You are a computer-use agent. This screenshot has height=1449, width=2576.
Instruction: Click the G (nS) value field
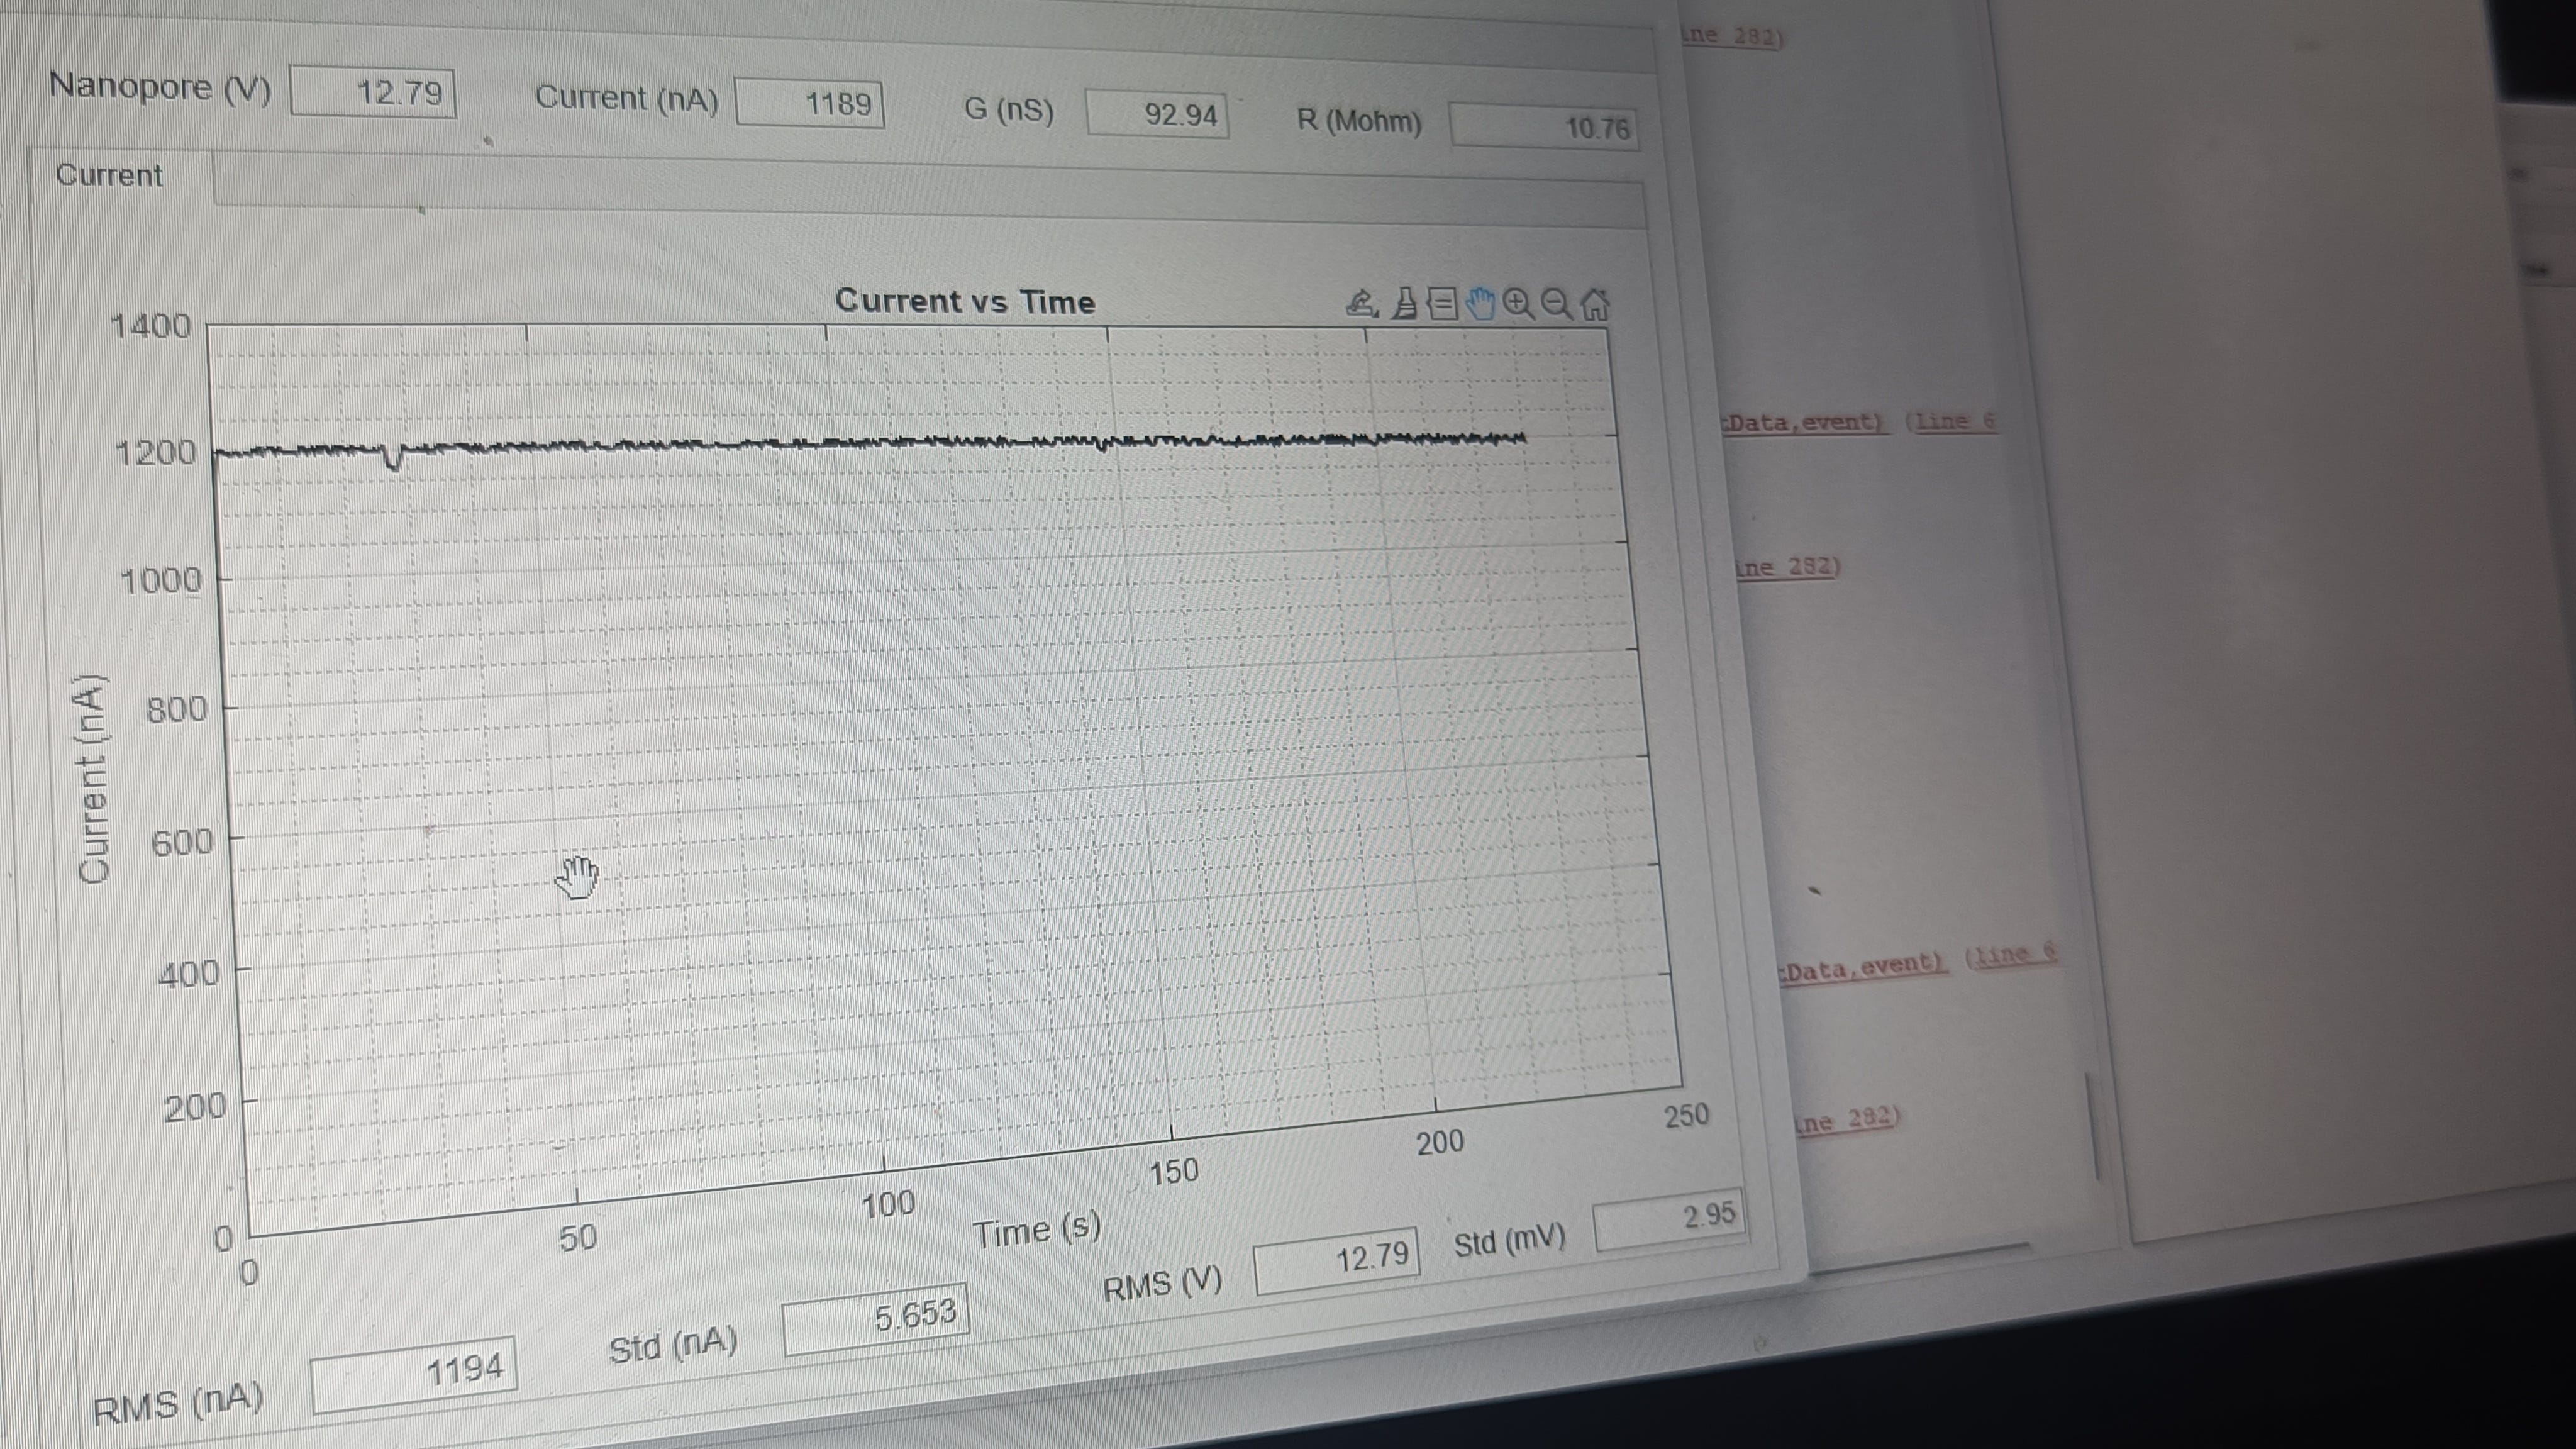1157,114
